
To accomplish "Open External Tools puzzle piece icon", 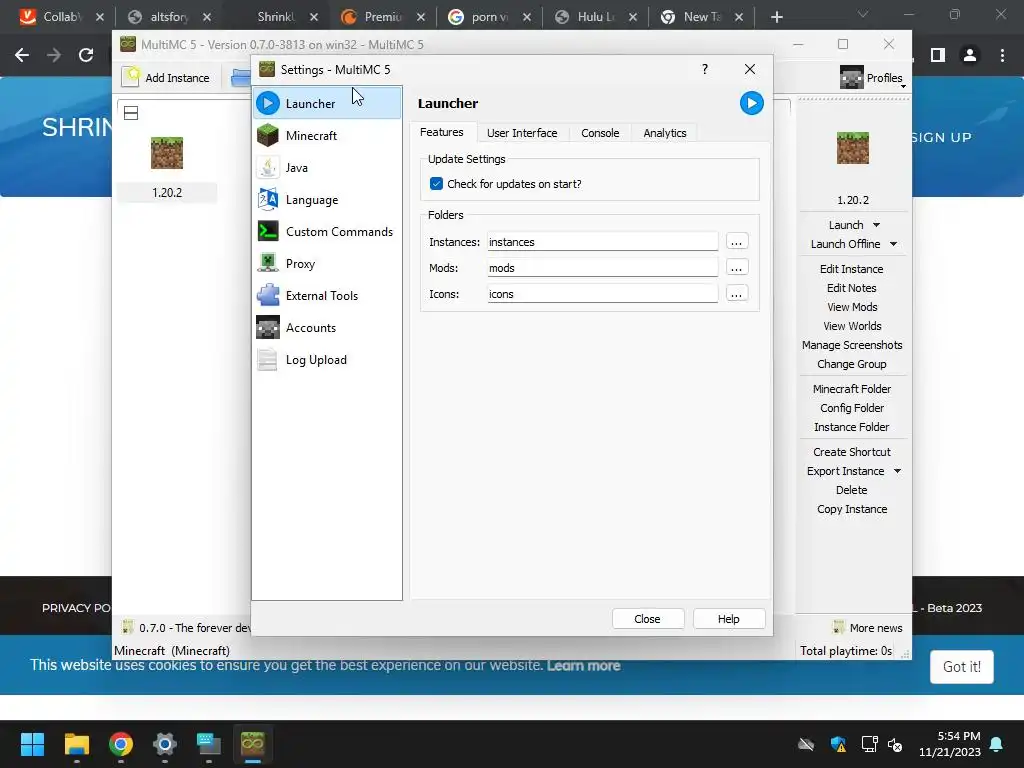I will [x=268, y=295].
